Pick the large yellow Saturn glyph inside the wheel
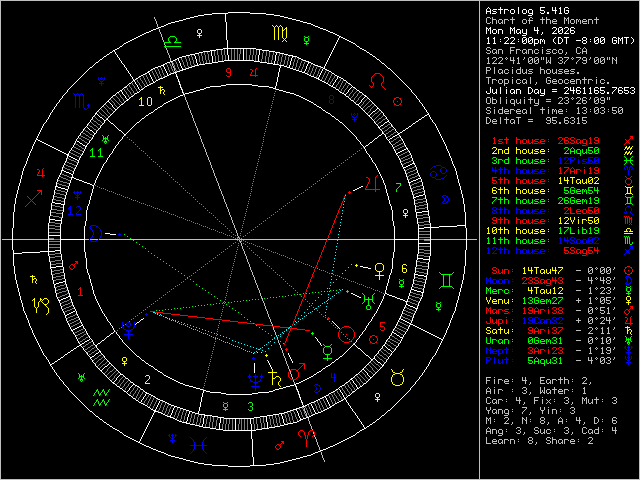This screenshot has width=640, height=480. tap(275, 378)
